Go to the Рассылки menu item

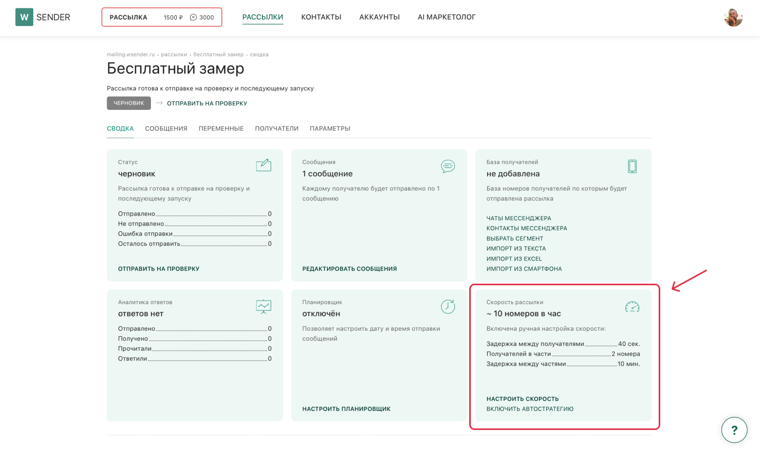click(x=263, y=17)
